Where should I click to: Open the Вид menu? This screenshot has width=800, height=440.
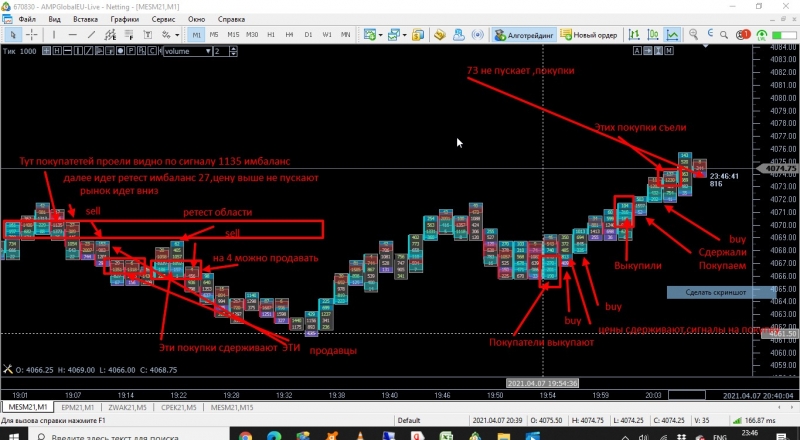point(54,19)
